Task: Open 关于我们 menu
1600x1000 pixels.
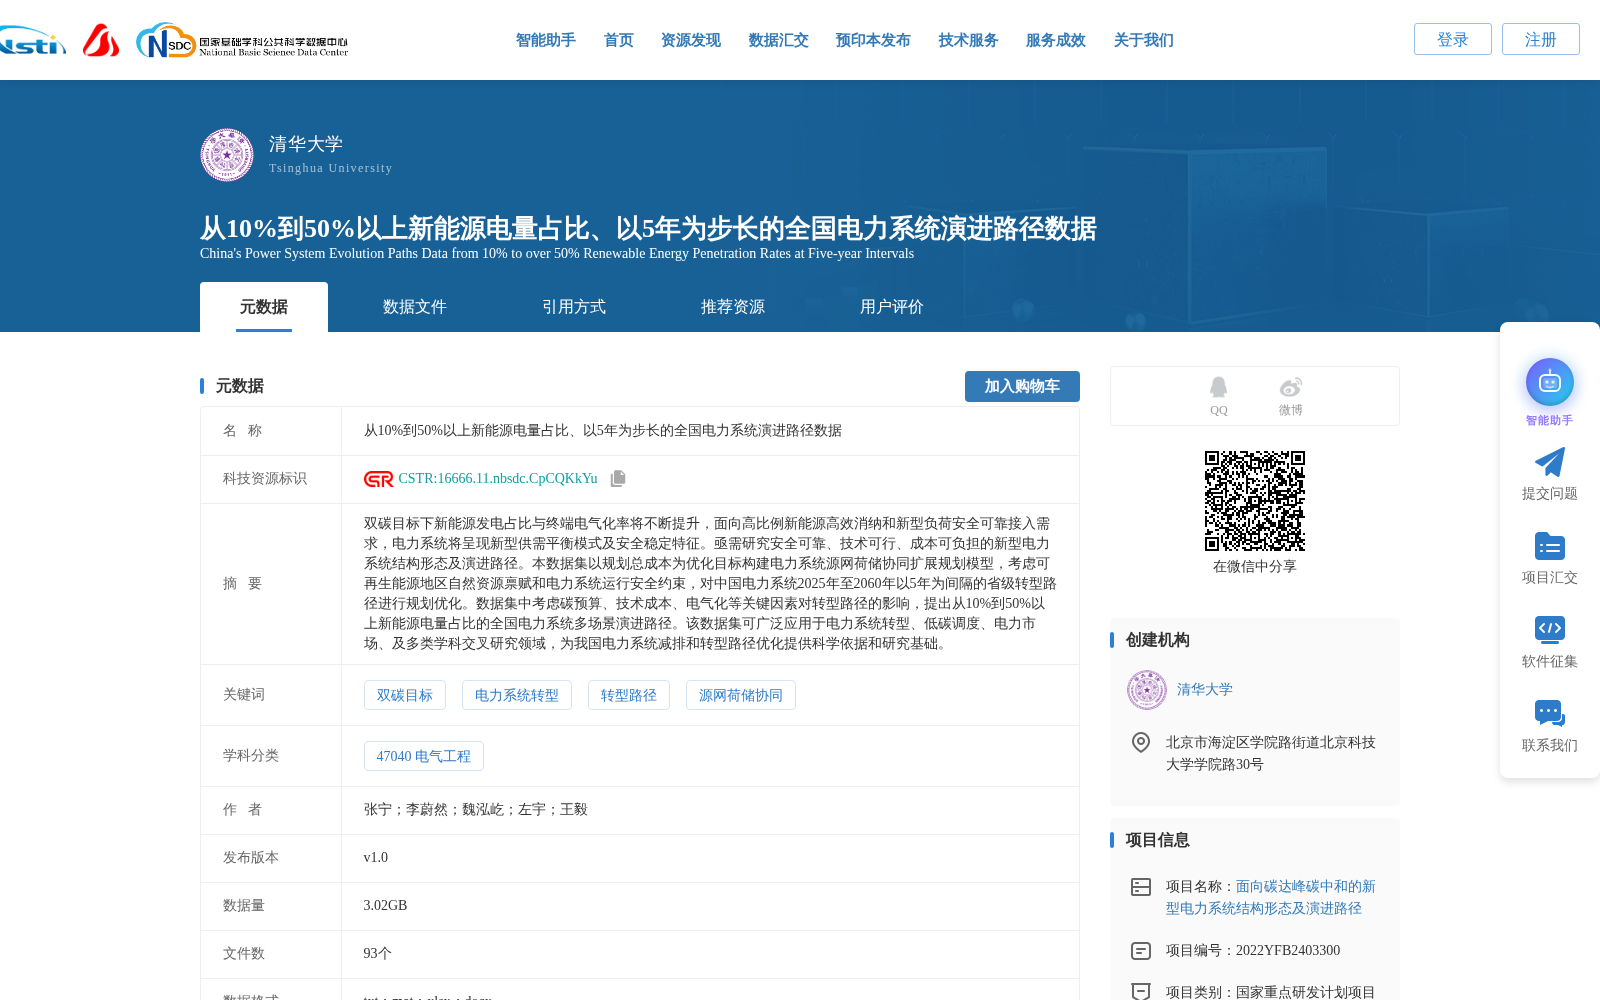Action: (1143, 40)
